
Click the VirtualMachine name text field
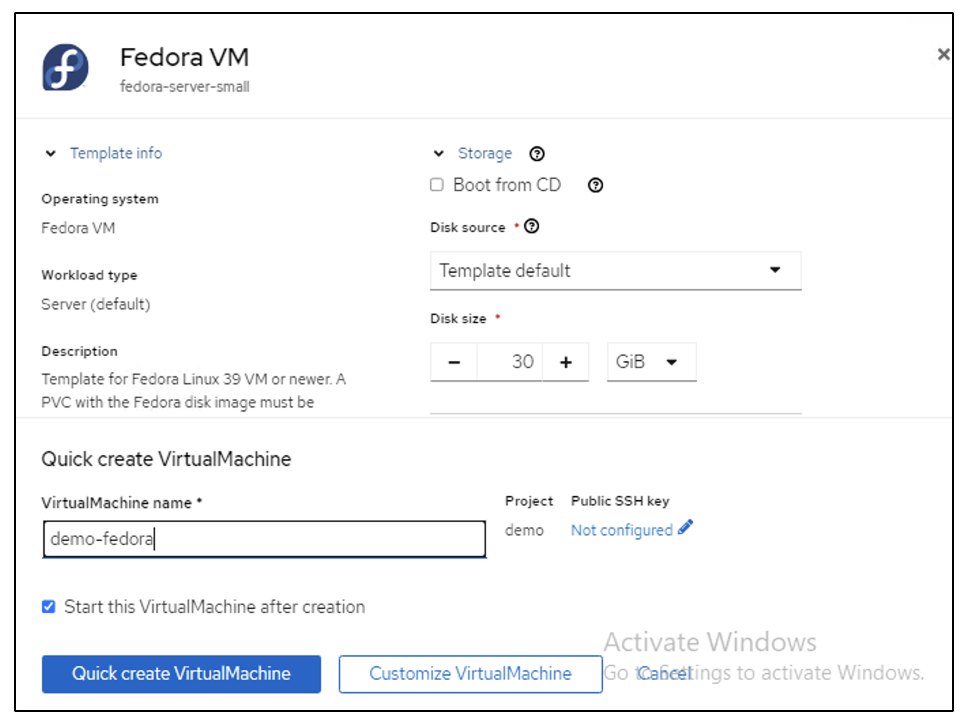(x=264, y=540)
